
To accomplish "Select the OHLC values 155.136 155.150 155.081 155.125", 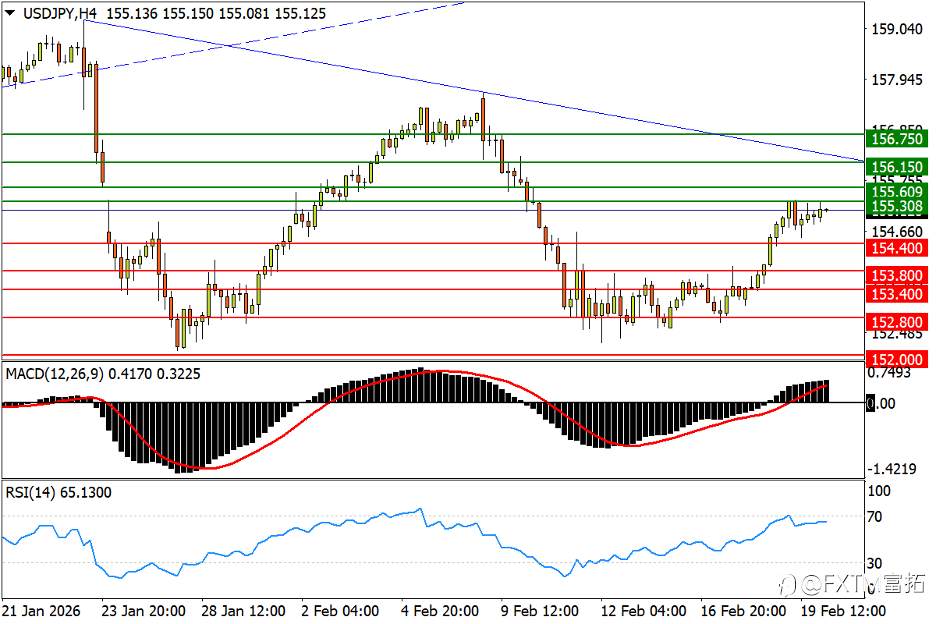I will (x=216, y=13).
